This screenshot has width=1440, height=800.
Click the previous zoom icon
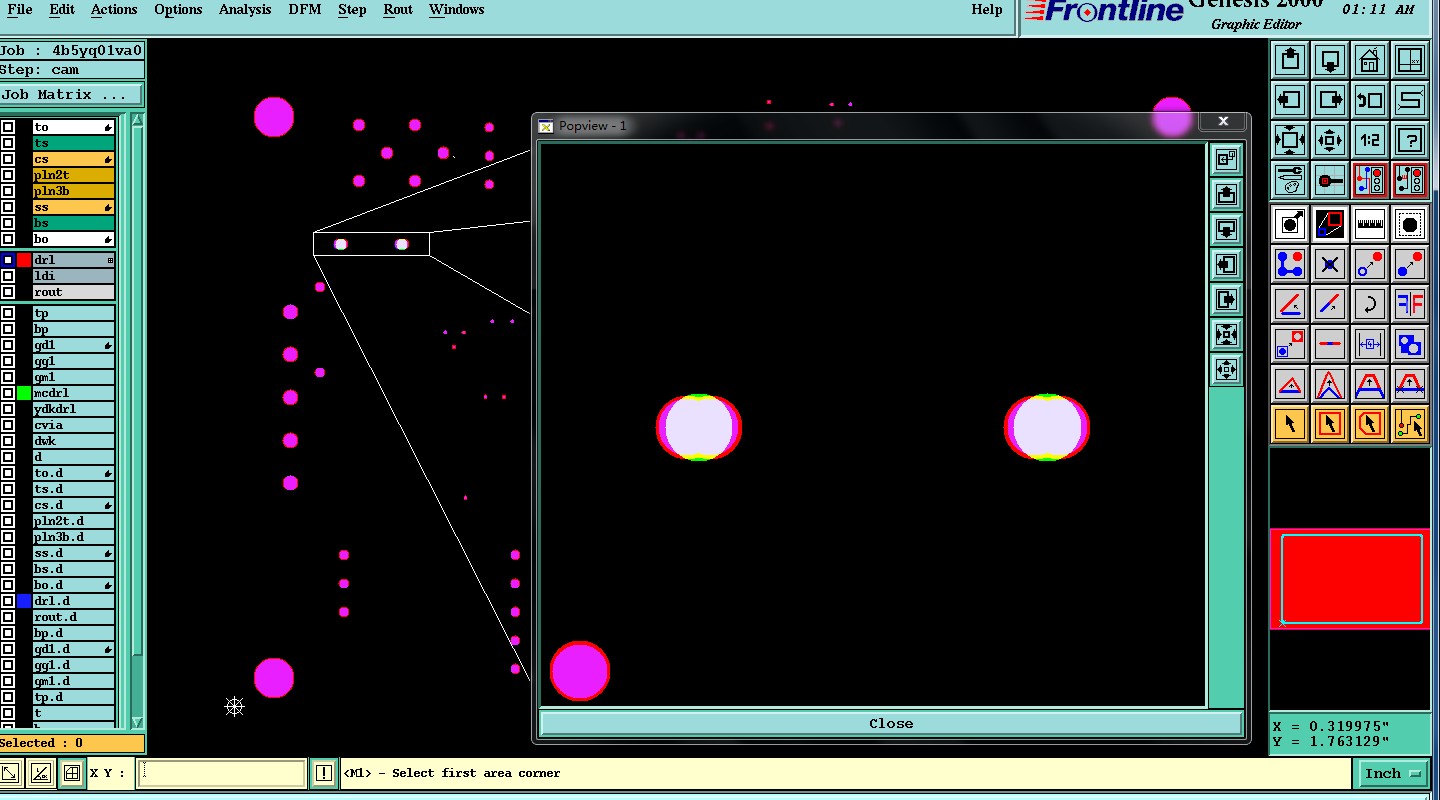[1369, 100]
